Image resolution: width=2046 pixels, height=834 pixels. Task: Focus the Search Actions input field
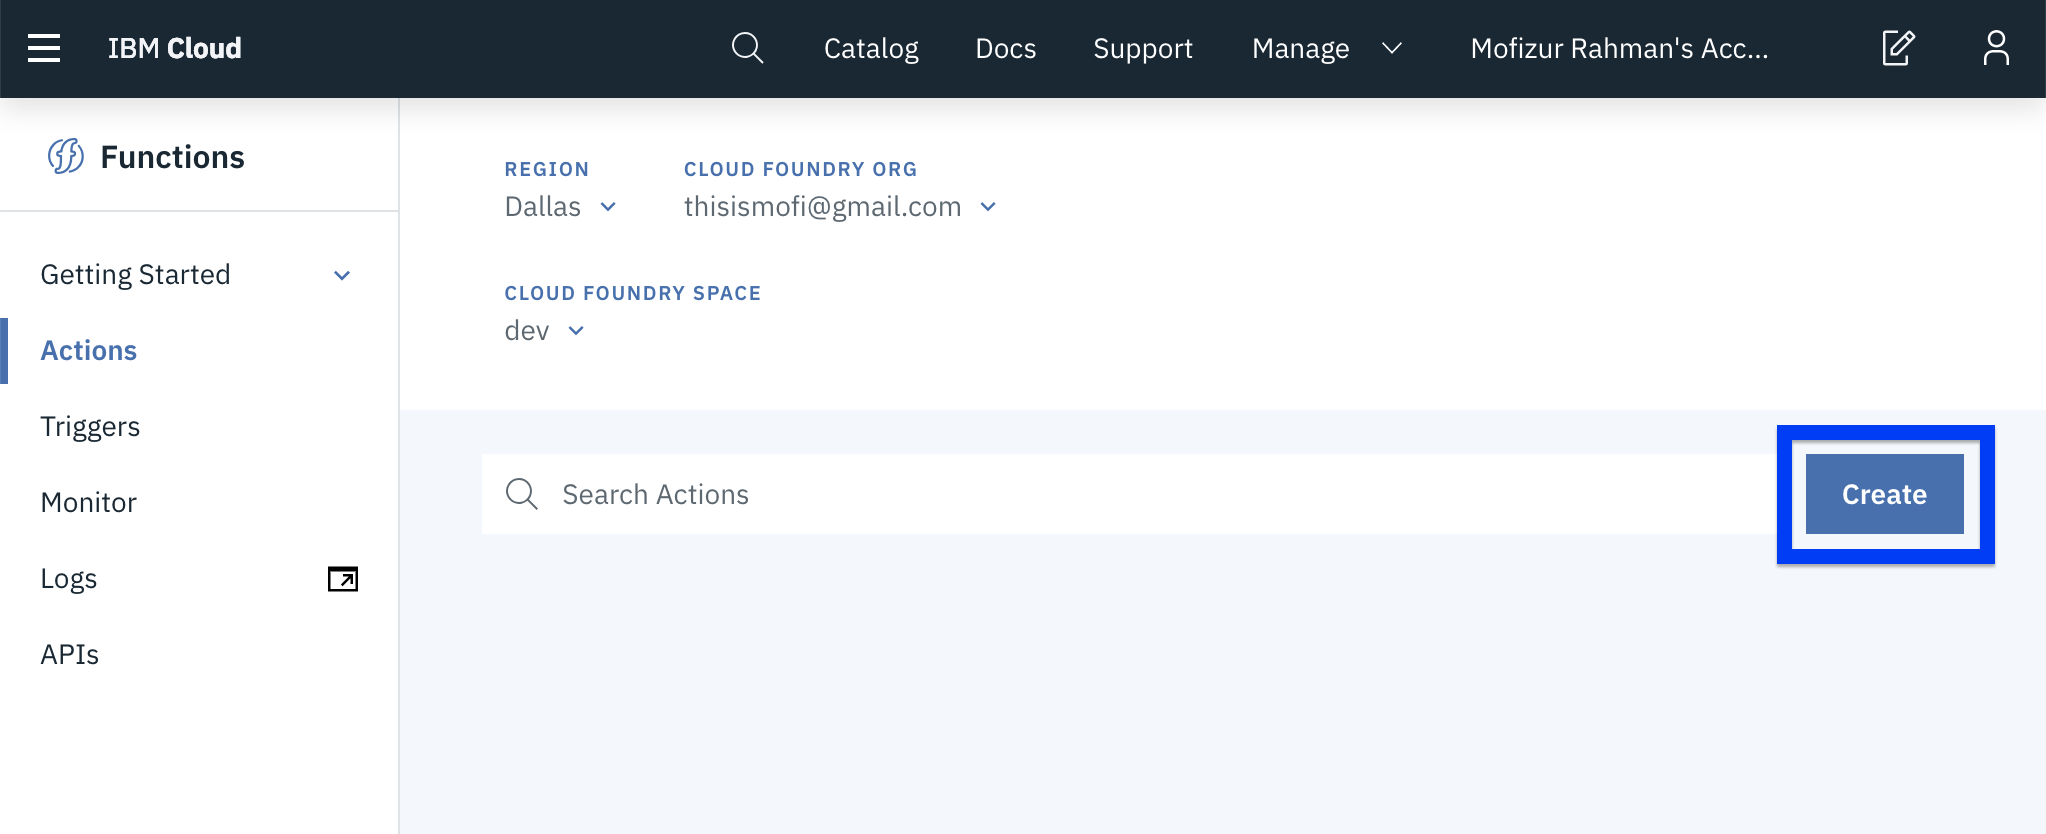[x=1129, y=494]
